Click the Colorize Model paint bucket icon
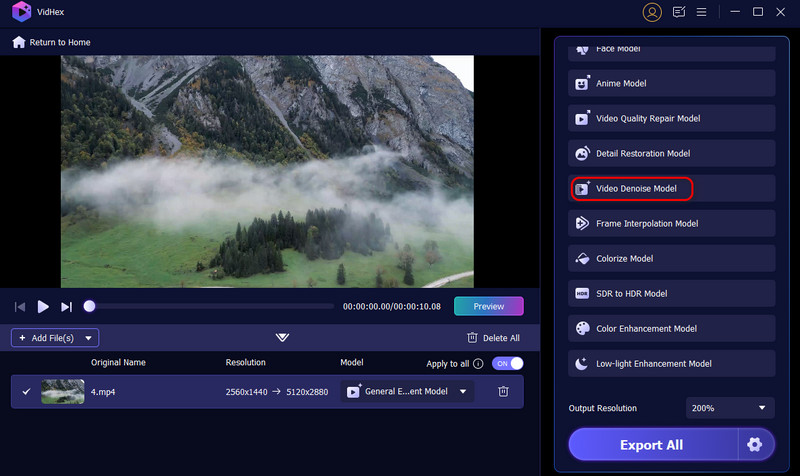The width and height of the screenshot is (800, 476). [x=582, y=258]
